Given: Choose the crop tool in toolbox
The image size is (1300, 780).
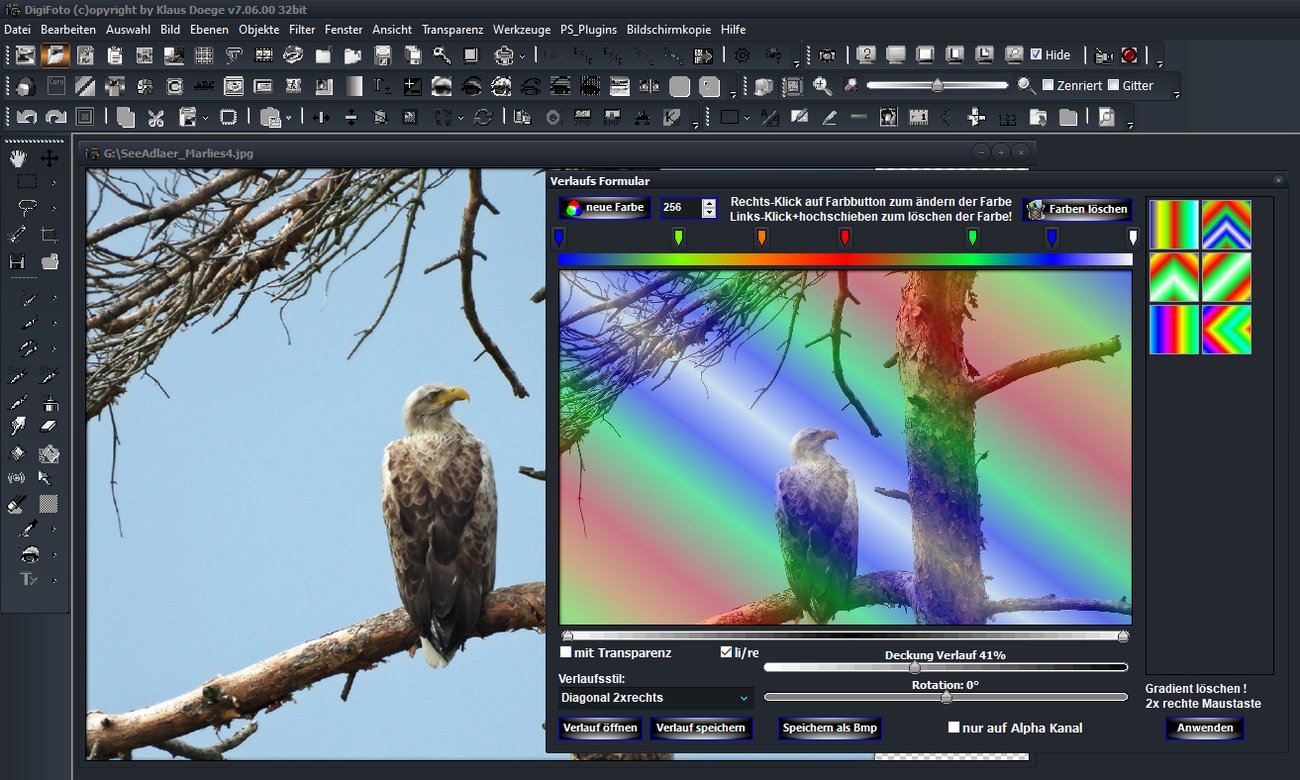Looking at the screenshot, I should coord(49,235).
